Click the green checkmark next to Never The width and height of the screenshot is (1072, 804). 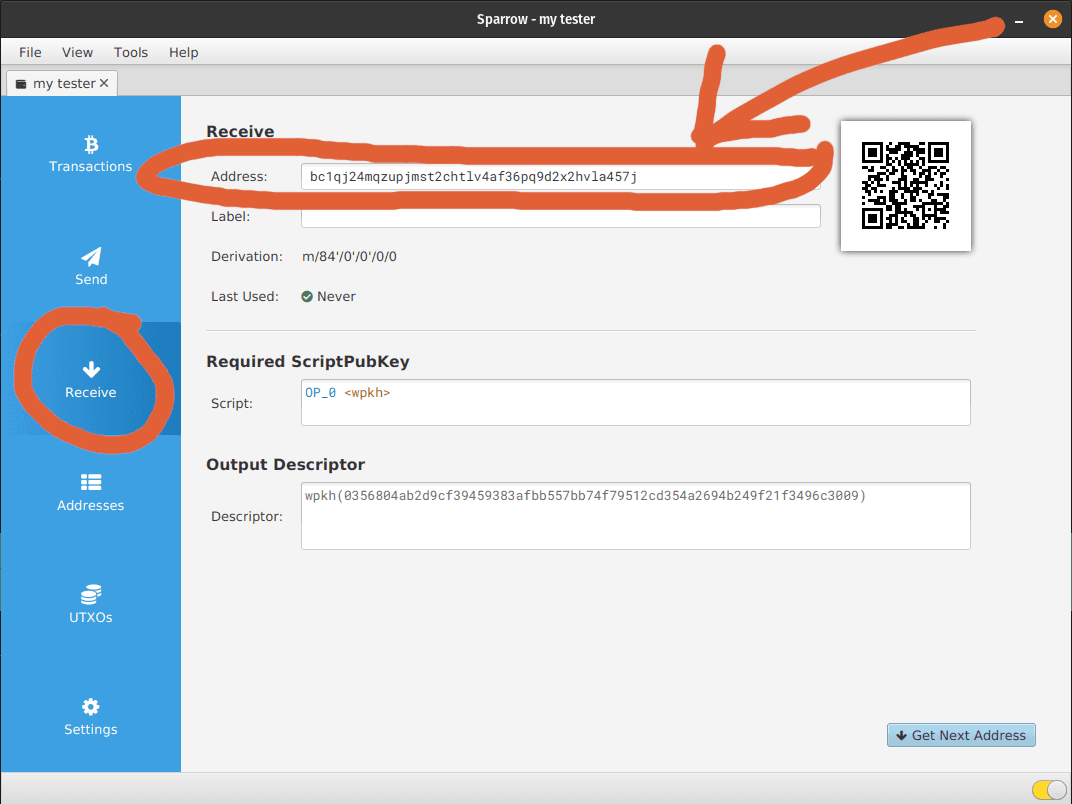[308, 296]
